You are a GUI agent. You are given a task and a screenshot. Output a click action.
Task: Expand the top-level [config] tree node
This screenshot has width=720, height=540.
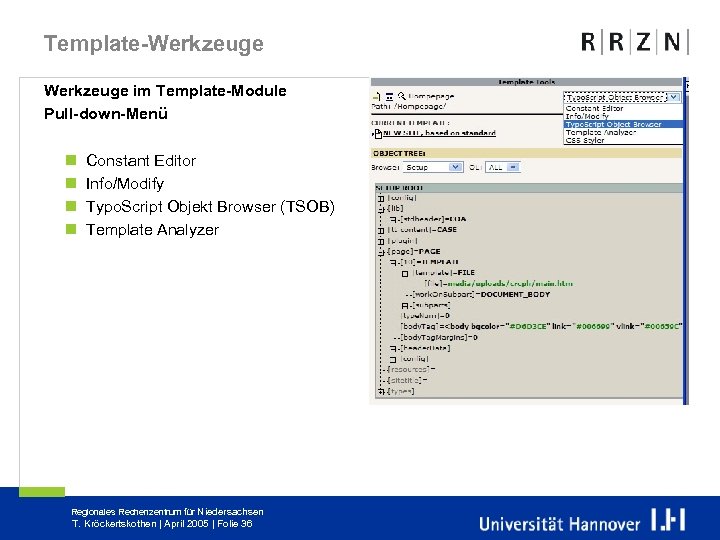click(381, 198)
